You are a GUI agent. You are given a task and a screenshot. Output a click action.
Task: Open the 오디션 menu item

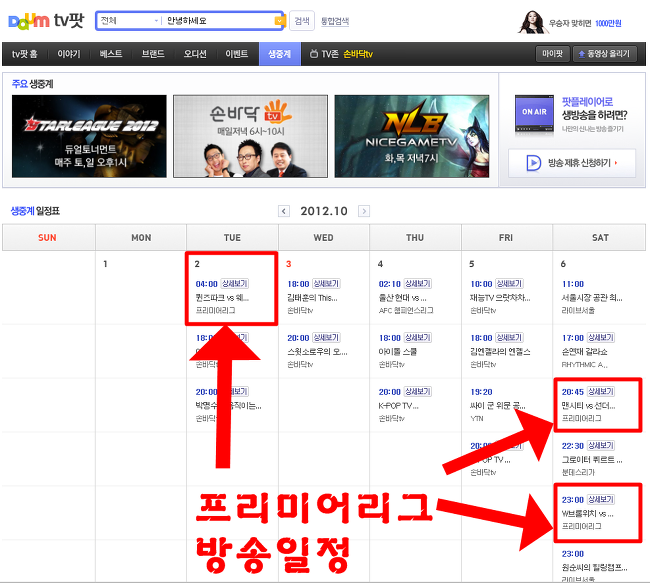click(195, 54)
